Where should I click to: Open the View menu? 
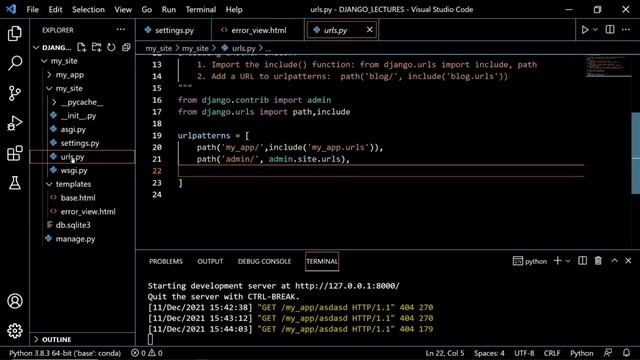[x=123, y=9]
